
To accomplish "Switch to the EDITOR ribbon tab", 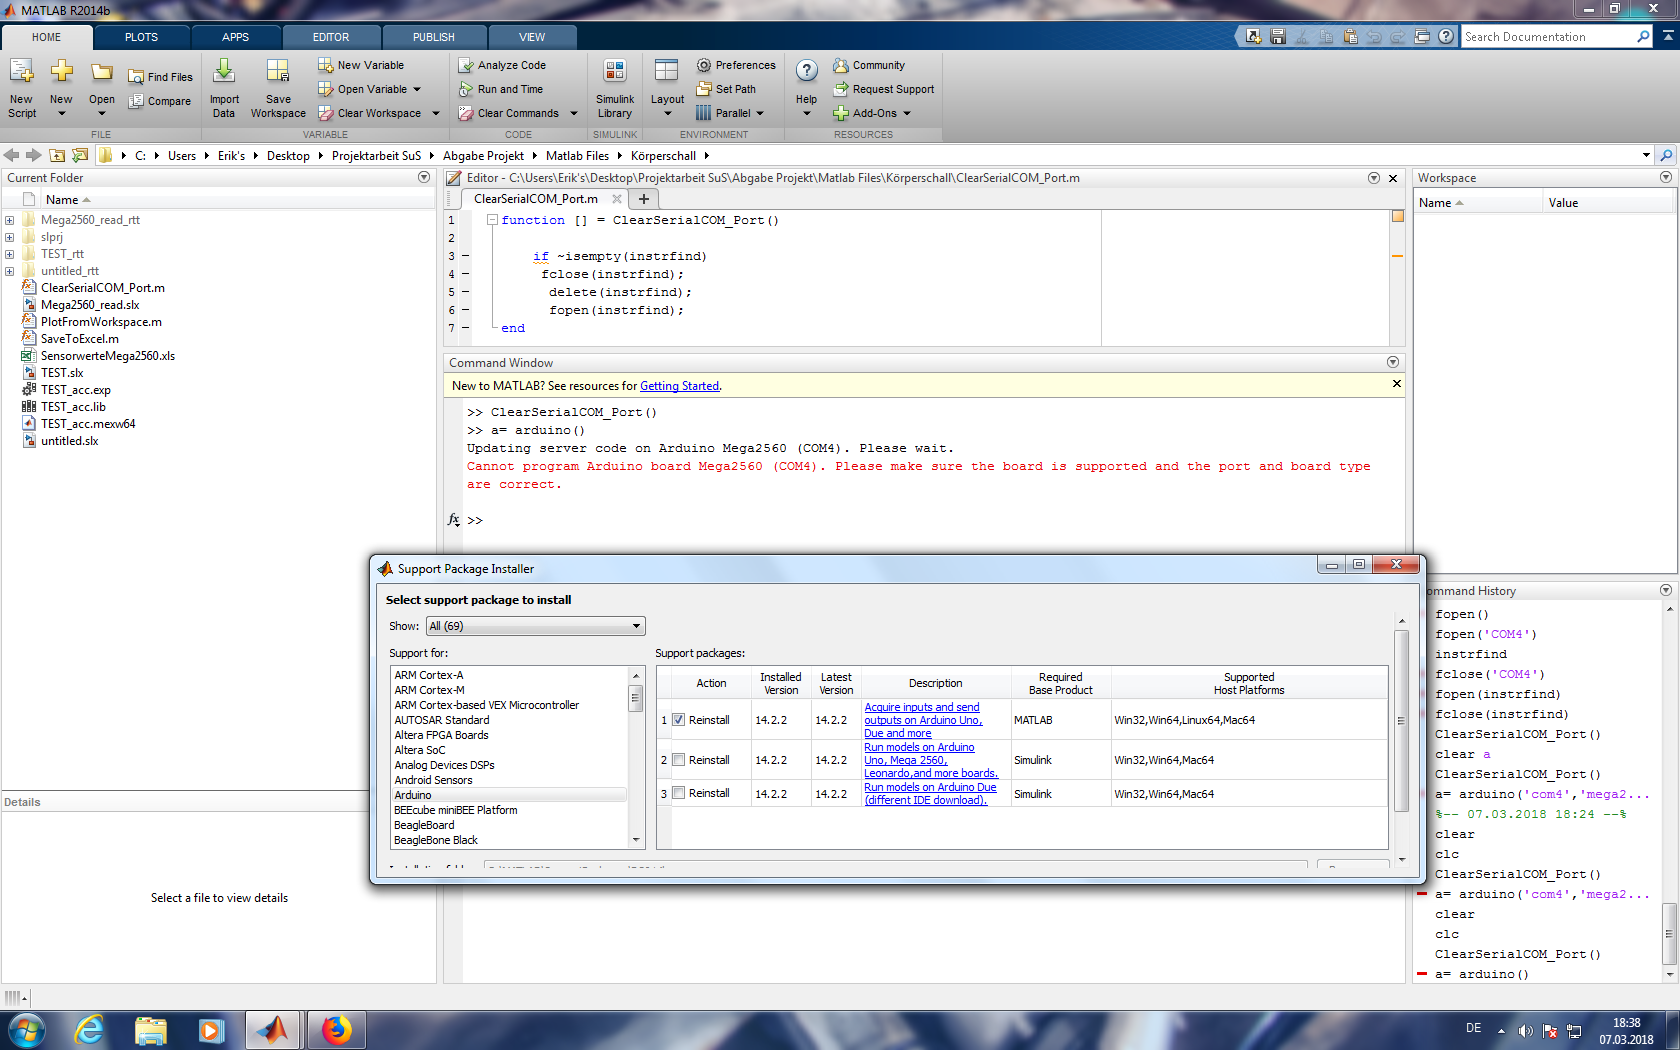I will (x=331, y=37).
